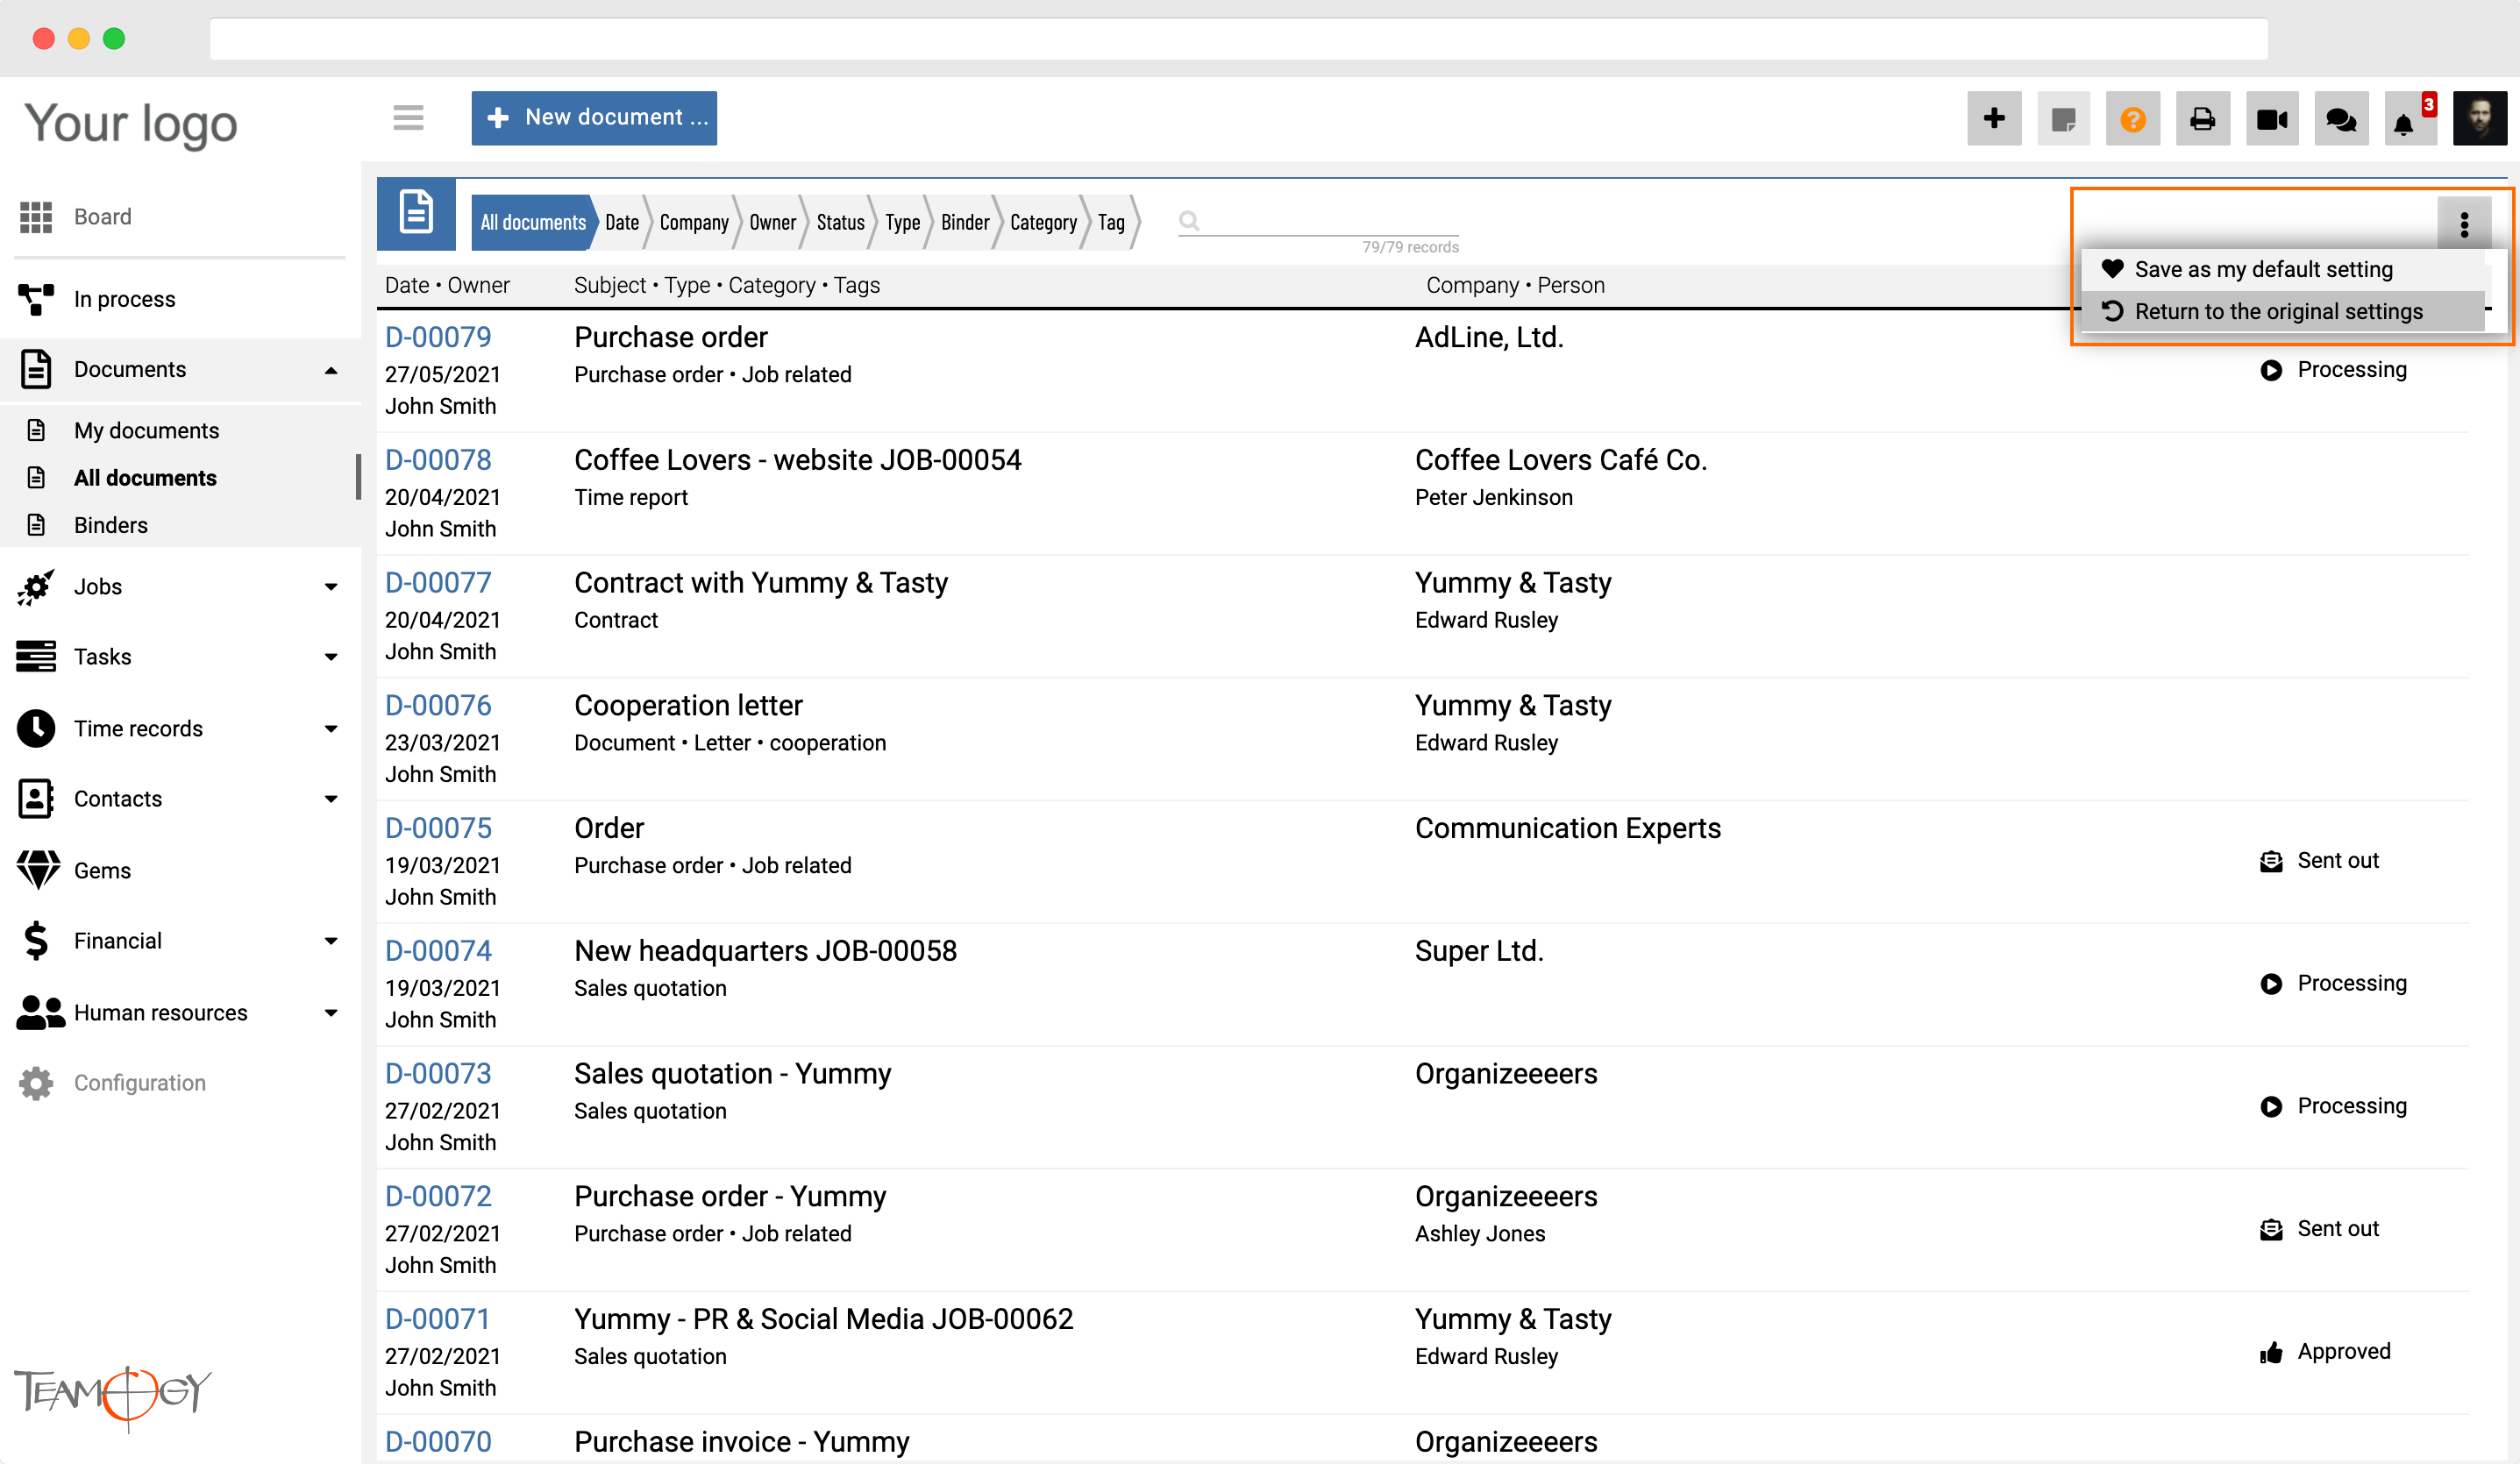
Task: Click the Human resources people icon
Action: (x=40, y=1012)
